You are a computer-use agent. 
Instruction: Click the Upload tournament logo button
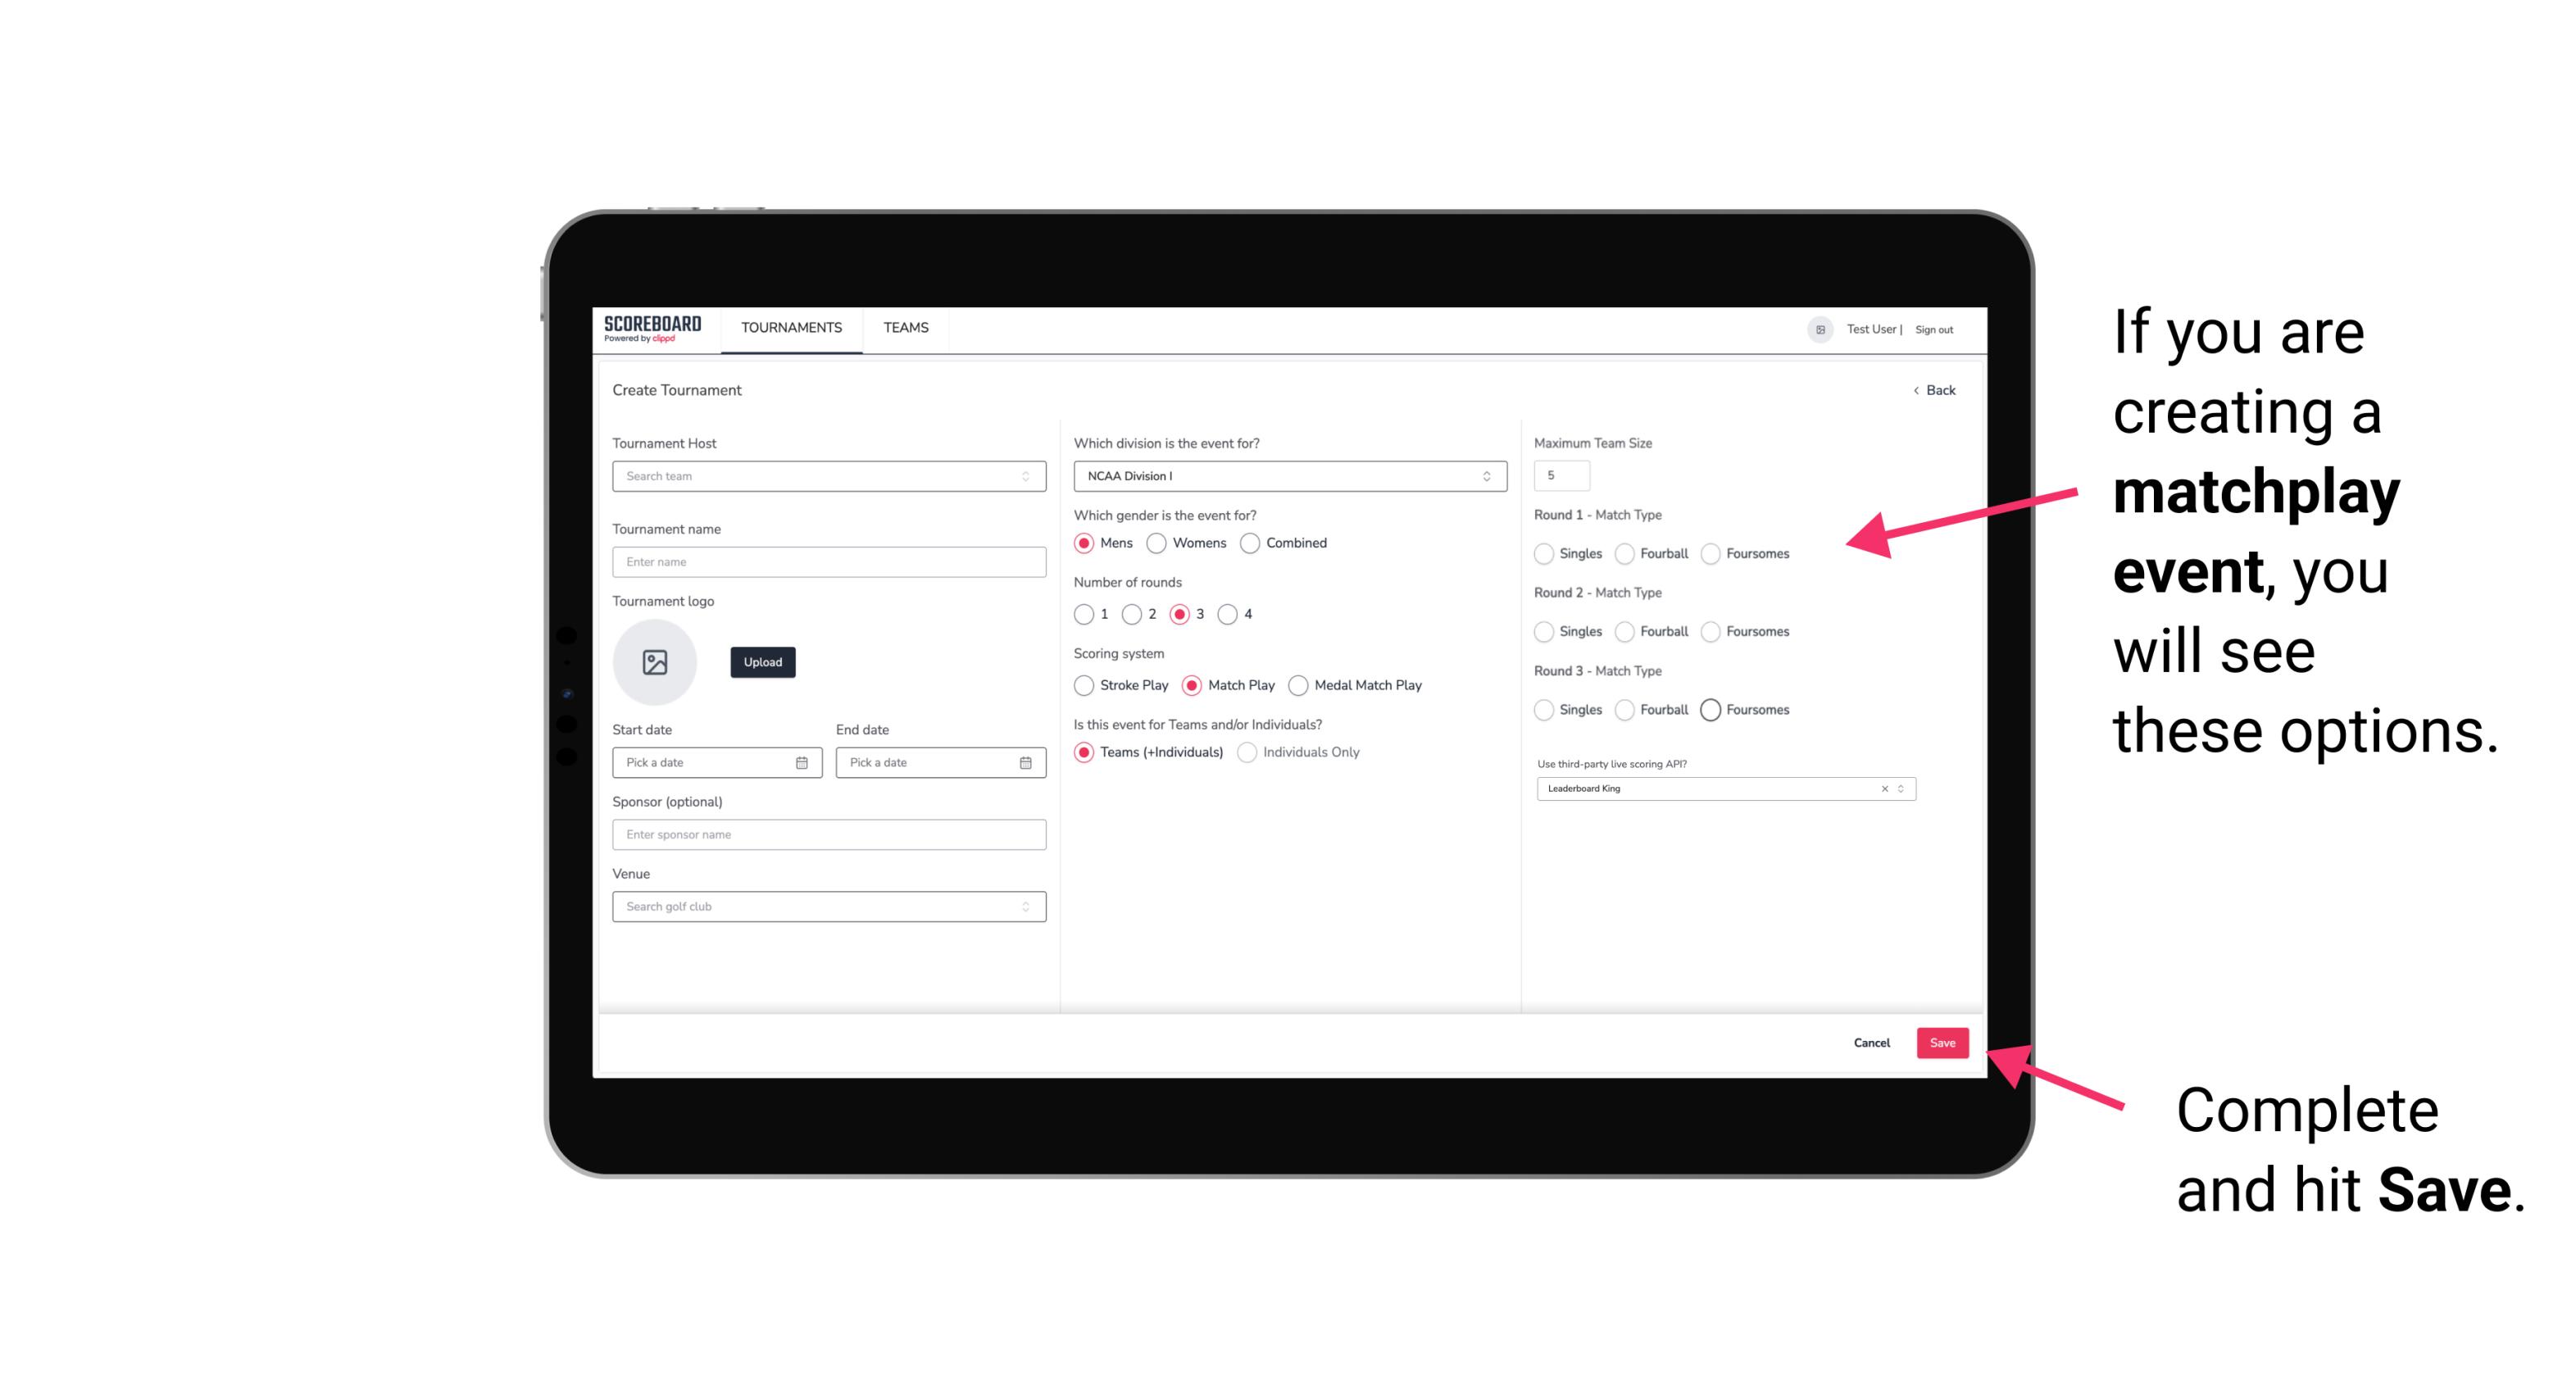coord(762,662)
